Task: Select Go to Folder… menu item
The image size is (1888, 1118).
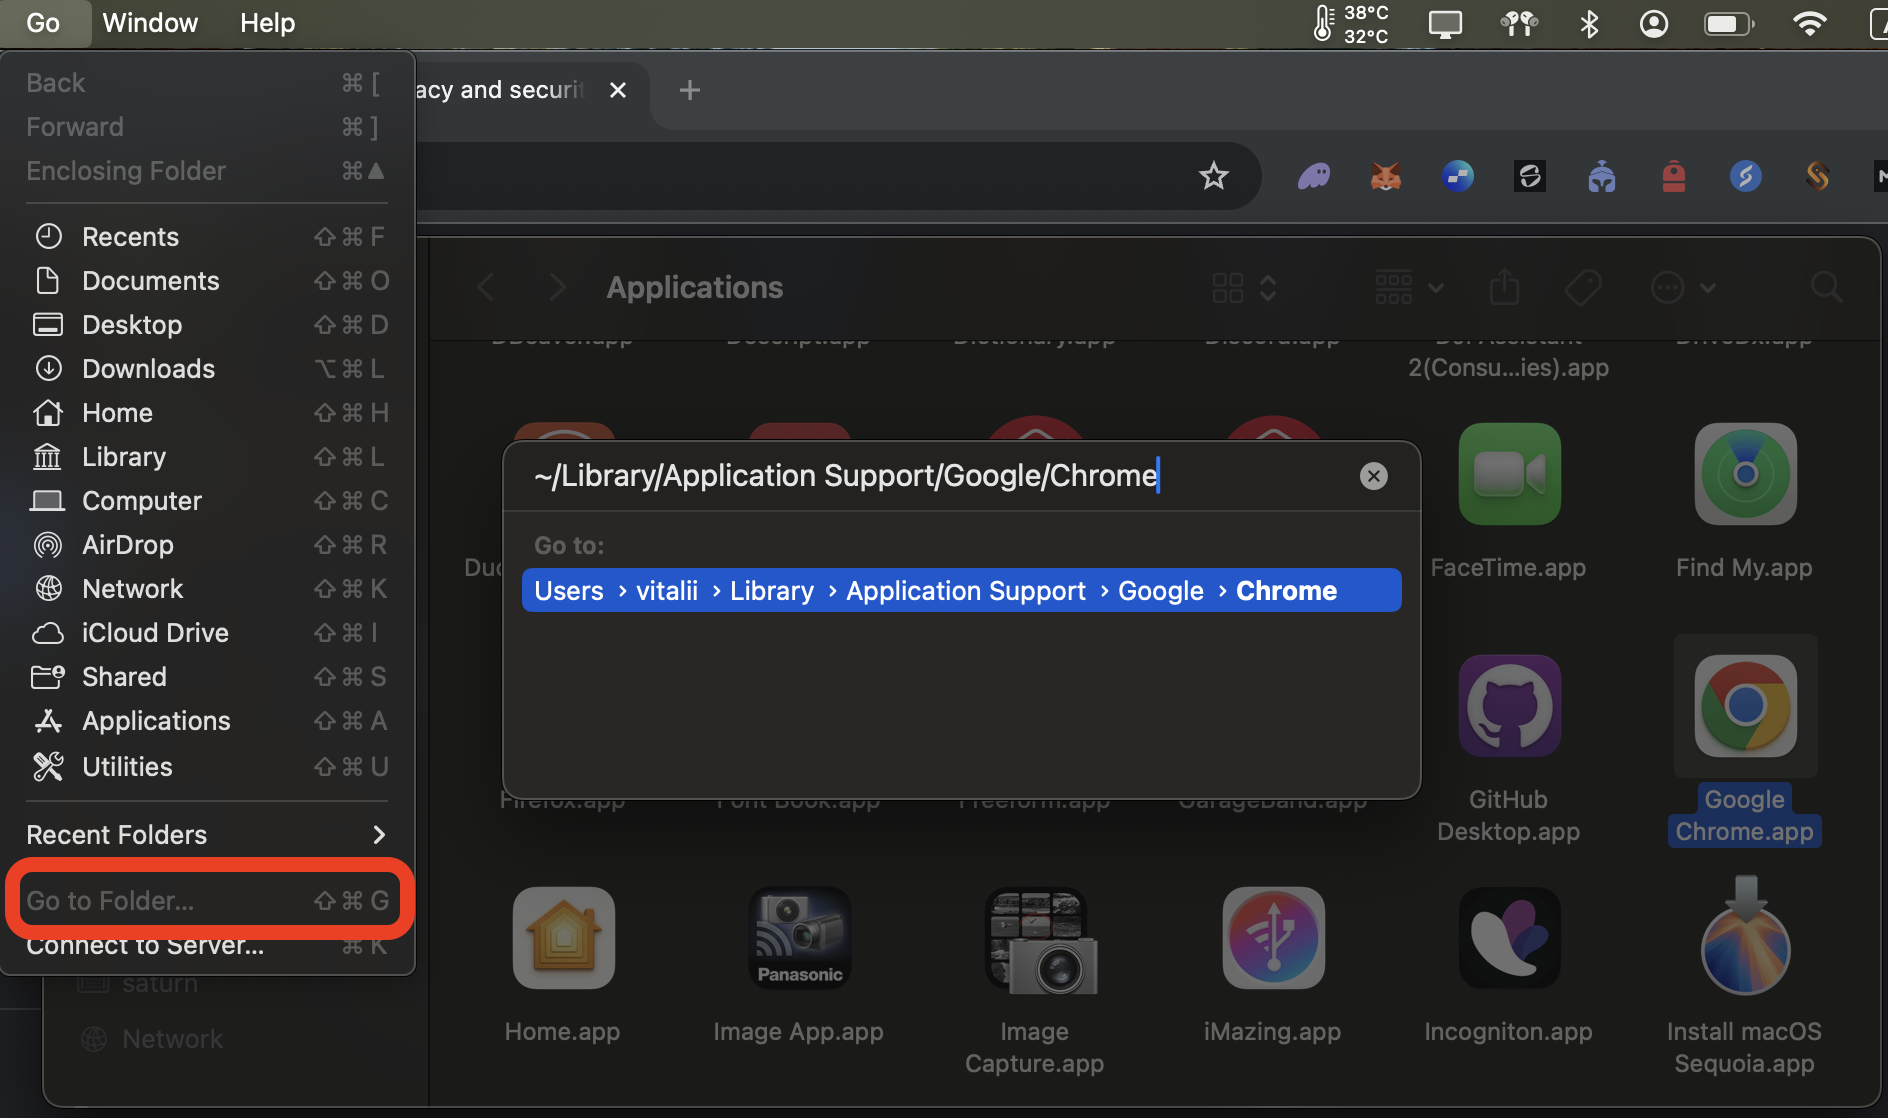Action: click(207, 901)
